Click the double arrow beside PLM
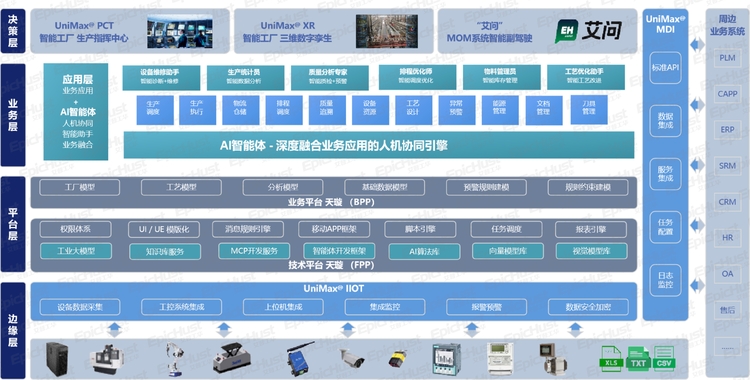This screenshot has width=750, height=380. click(x=697, y=45)
